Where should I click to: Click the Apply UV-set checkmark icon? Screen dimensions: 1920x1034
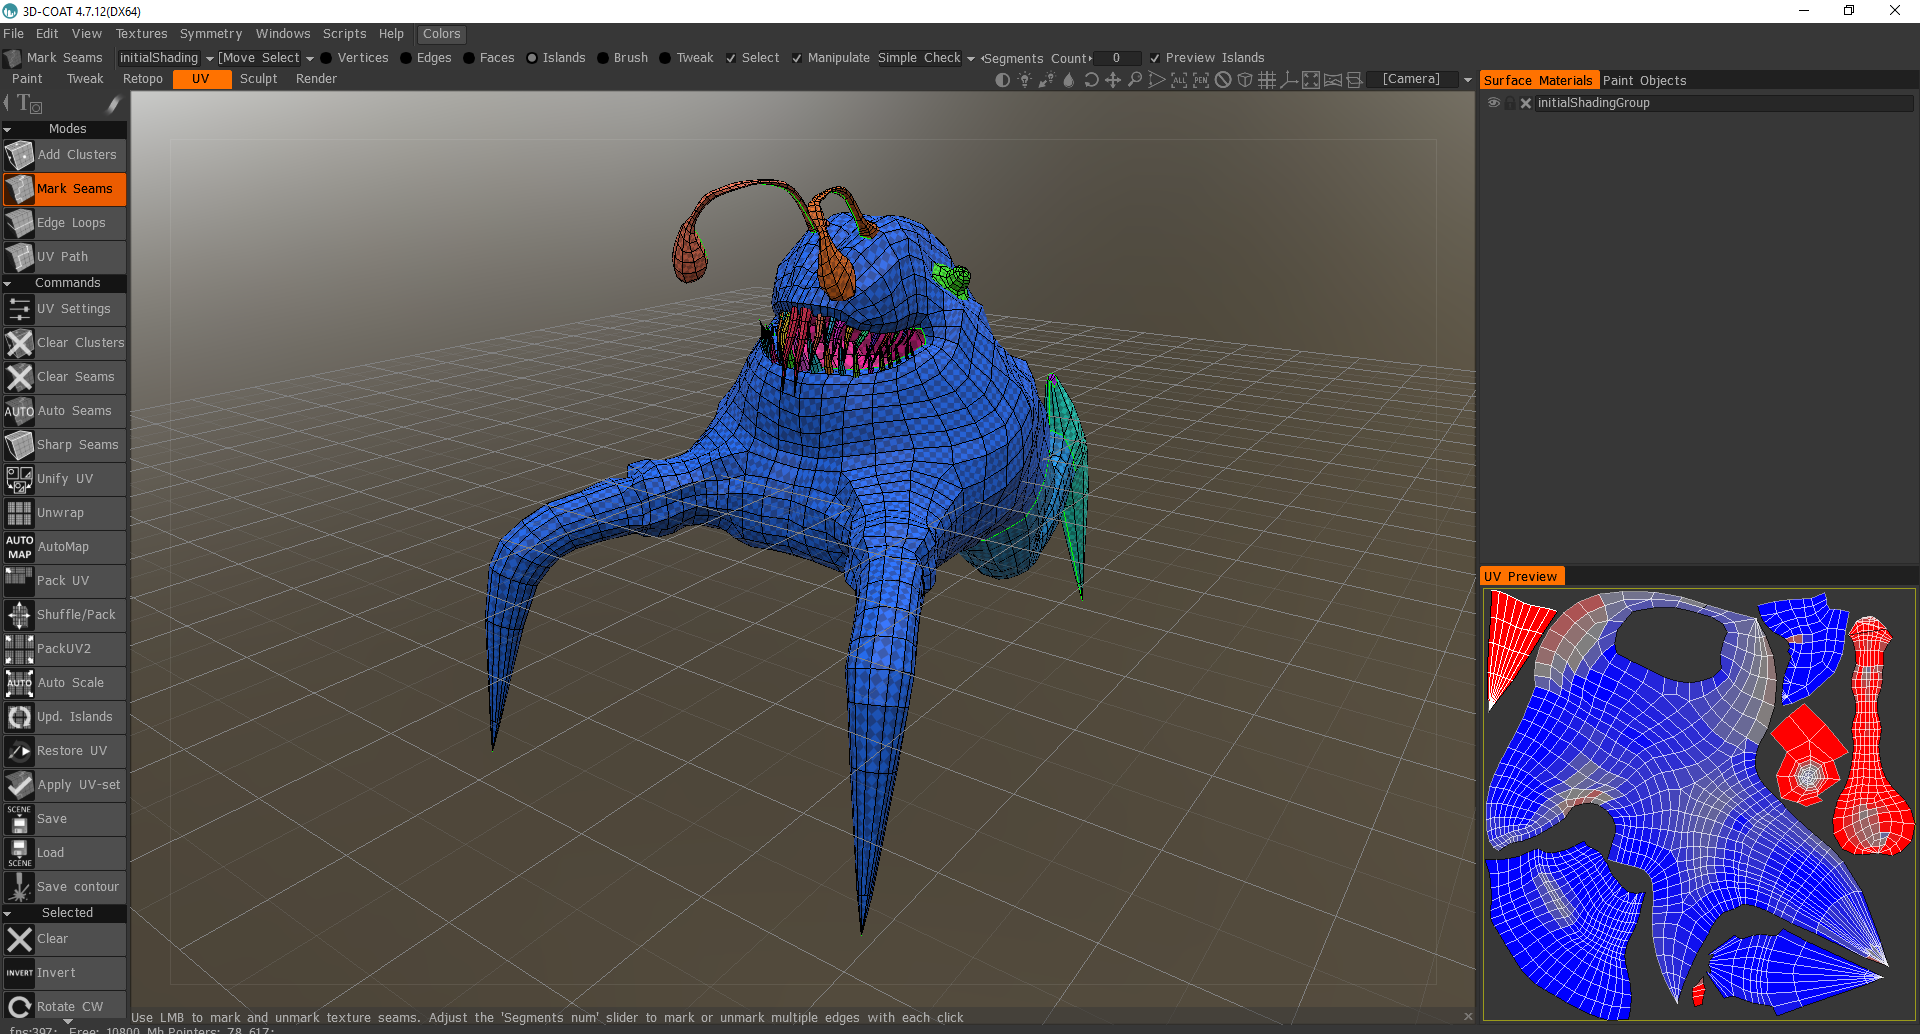pos(19,785)
